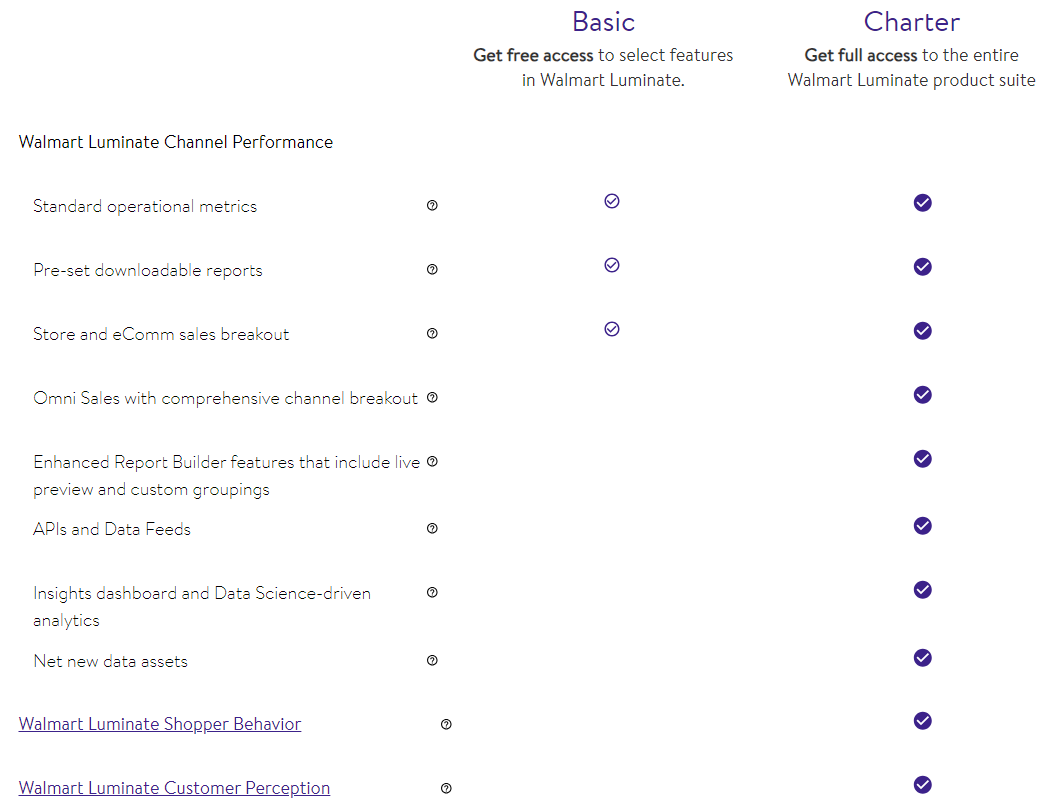Click Charter checkmark for Omni Sales row
This screenshot has width=1055, height=812.
923,395
